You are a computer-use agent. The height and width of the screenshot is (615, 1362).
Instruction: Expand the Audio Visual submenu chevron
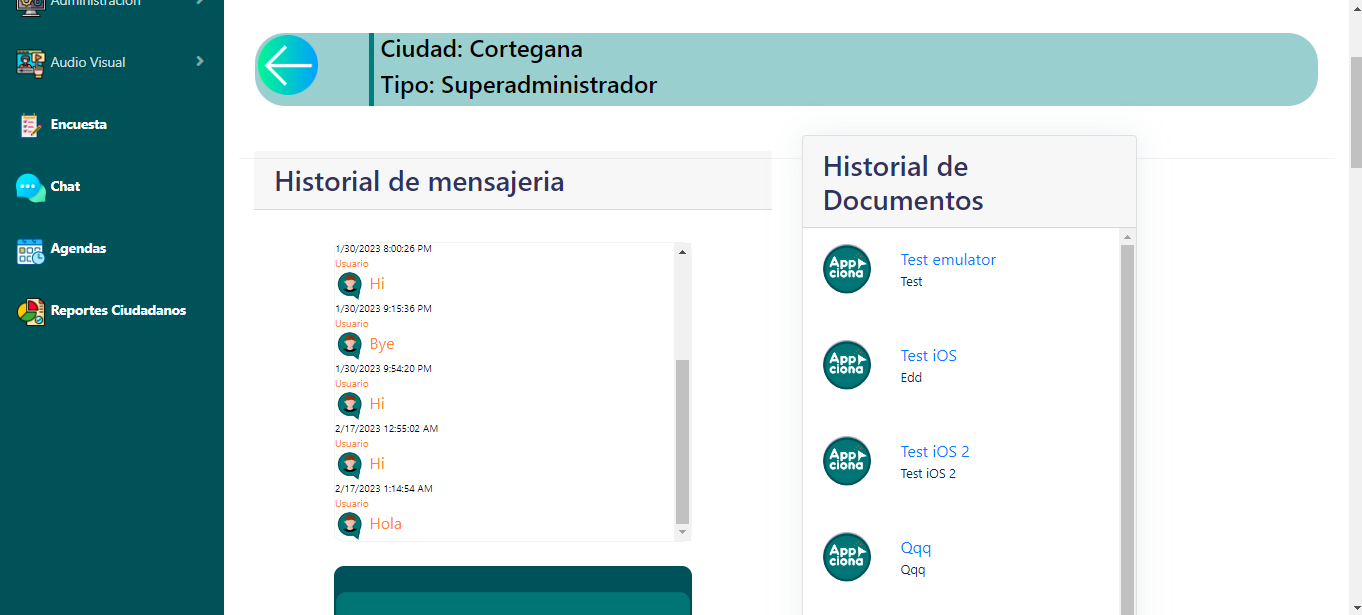tap(200, 62)
